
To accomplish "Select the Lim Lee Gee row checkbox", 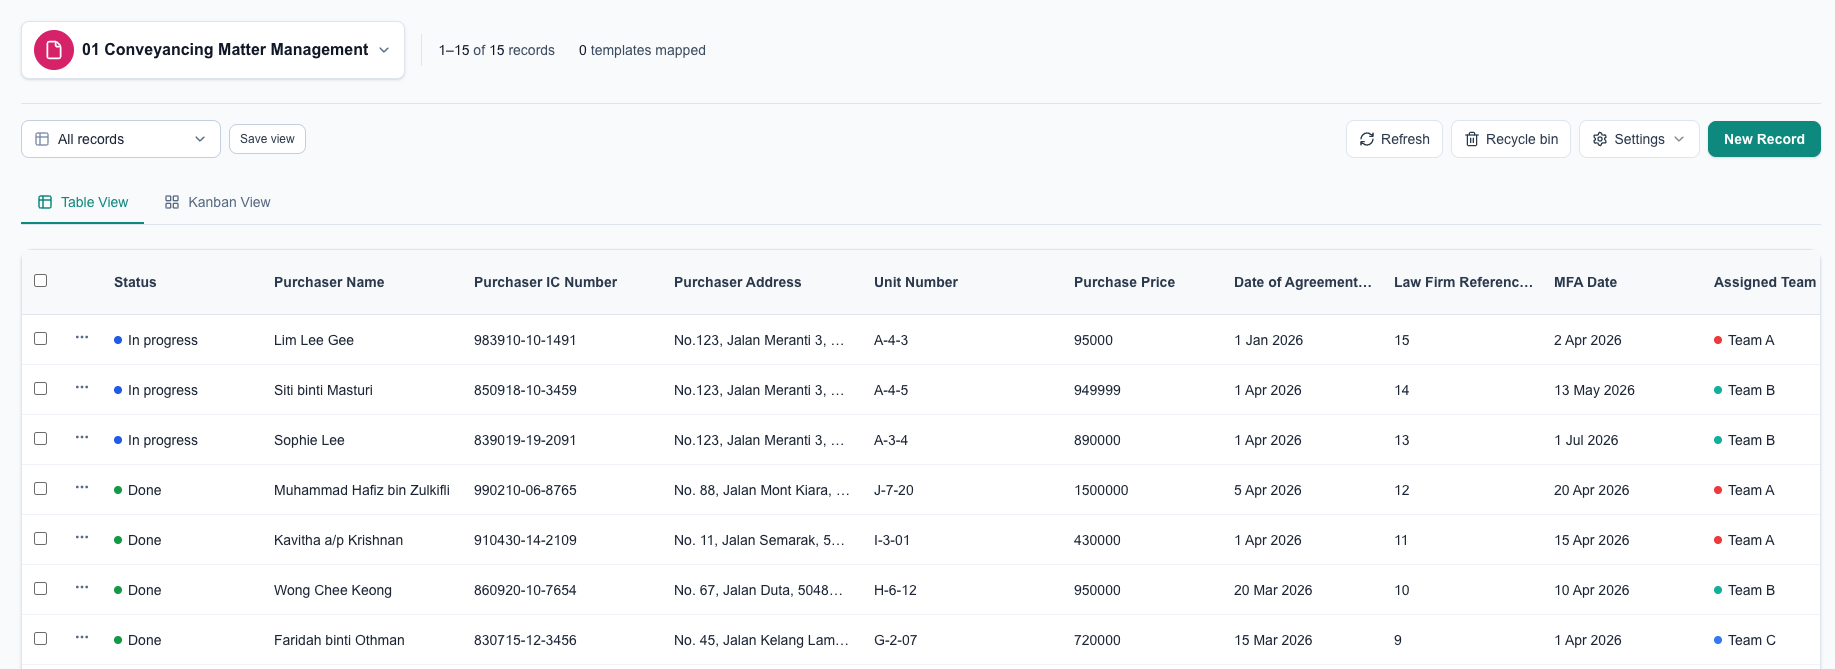I will pos(41,338).
